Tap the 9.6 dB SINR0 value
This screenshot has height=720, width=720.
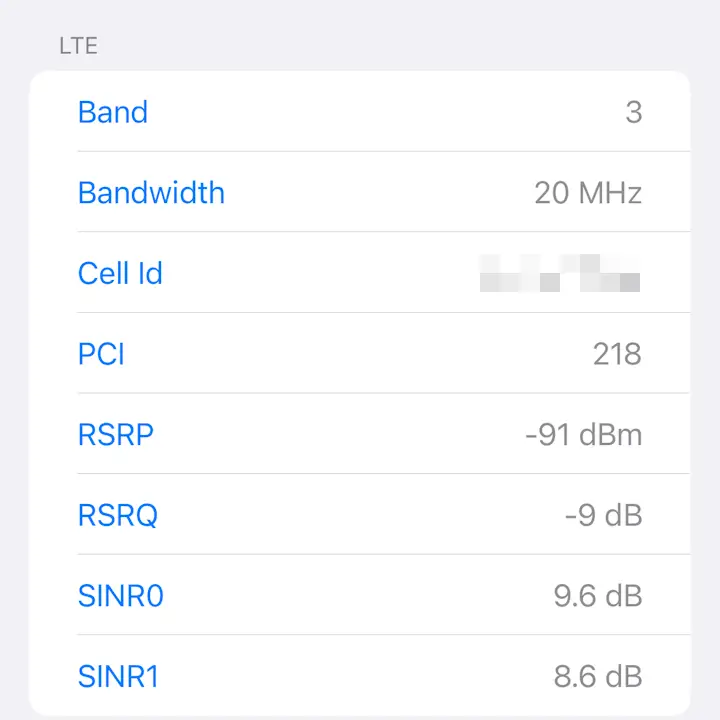pyautogui.click(x=598, y=596)
